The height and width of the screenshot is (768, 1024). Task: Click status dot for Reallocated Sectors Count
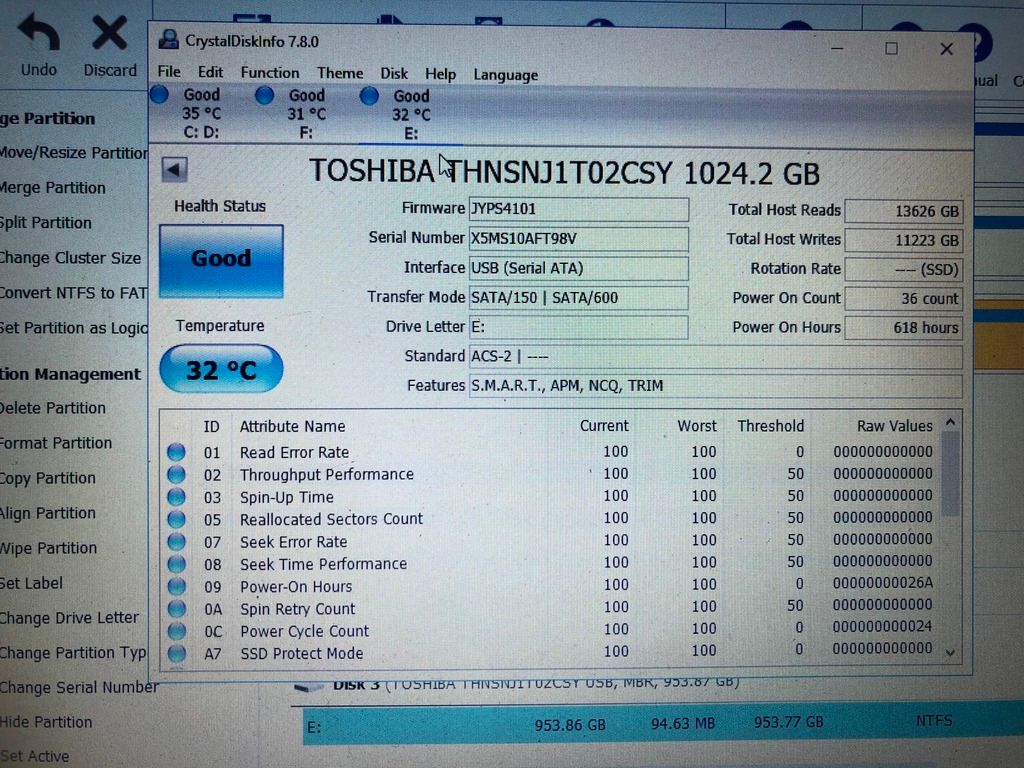[176, 519]
